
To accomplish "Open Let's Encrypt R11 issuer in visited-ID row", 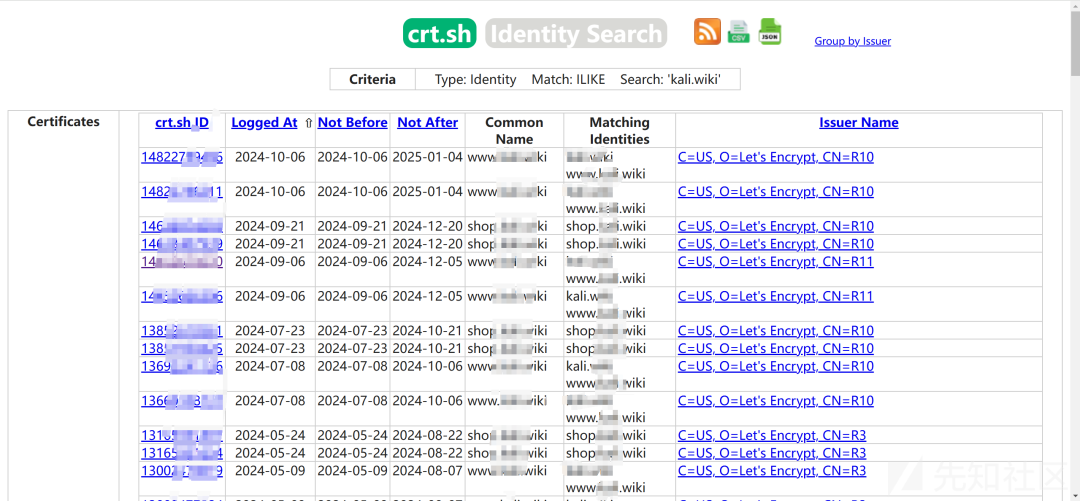I will point(776,262).
